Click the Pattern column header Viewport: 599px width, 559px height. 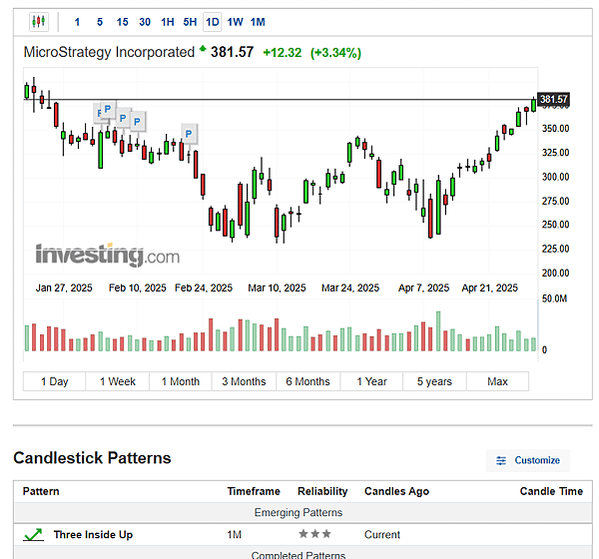coord(41,491)
